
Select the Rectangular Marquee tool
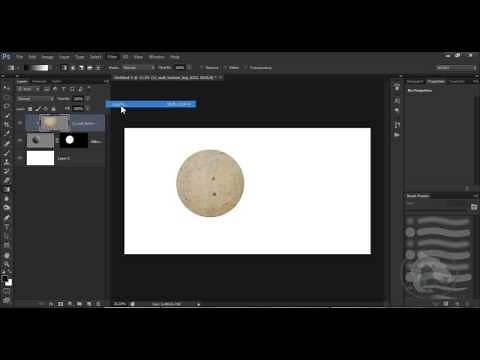6,97
